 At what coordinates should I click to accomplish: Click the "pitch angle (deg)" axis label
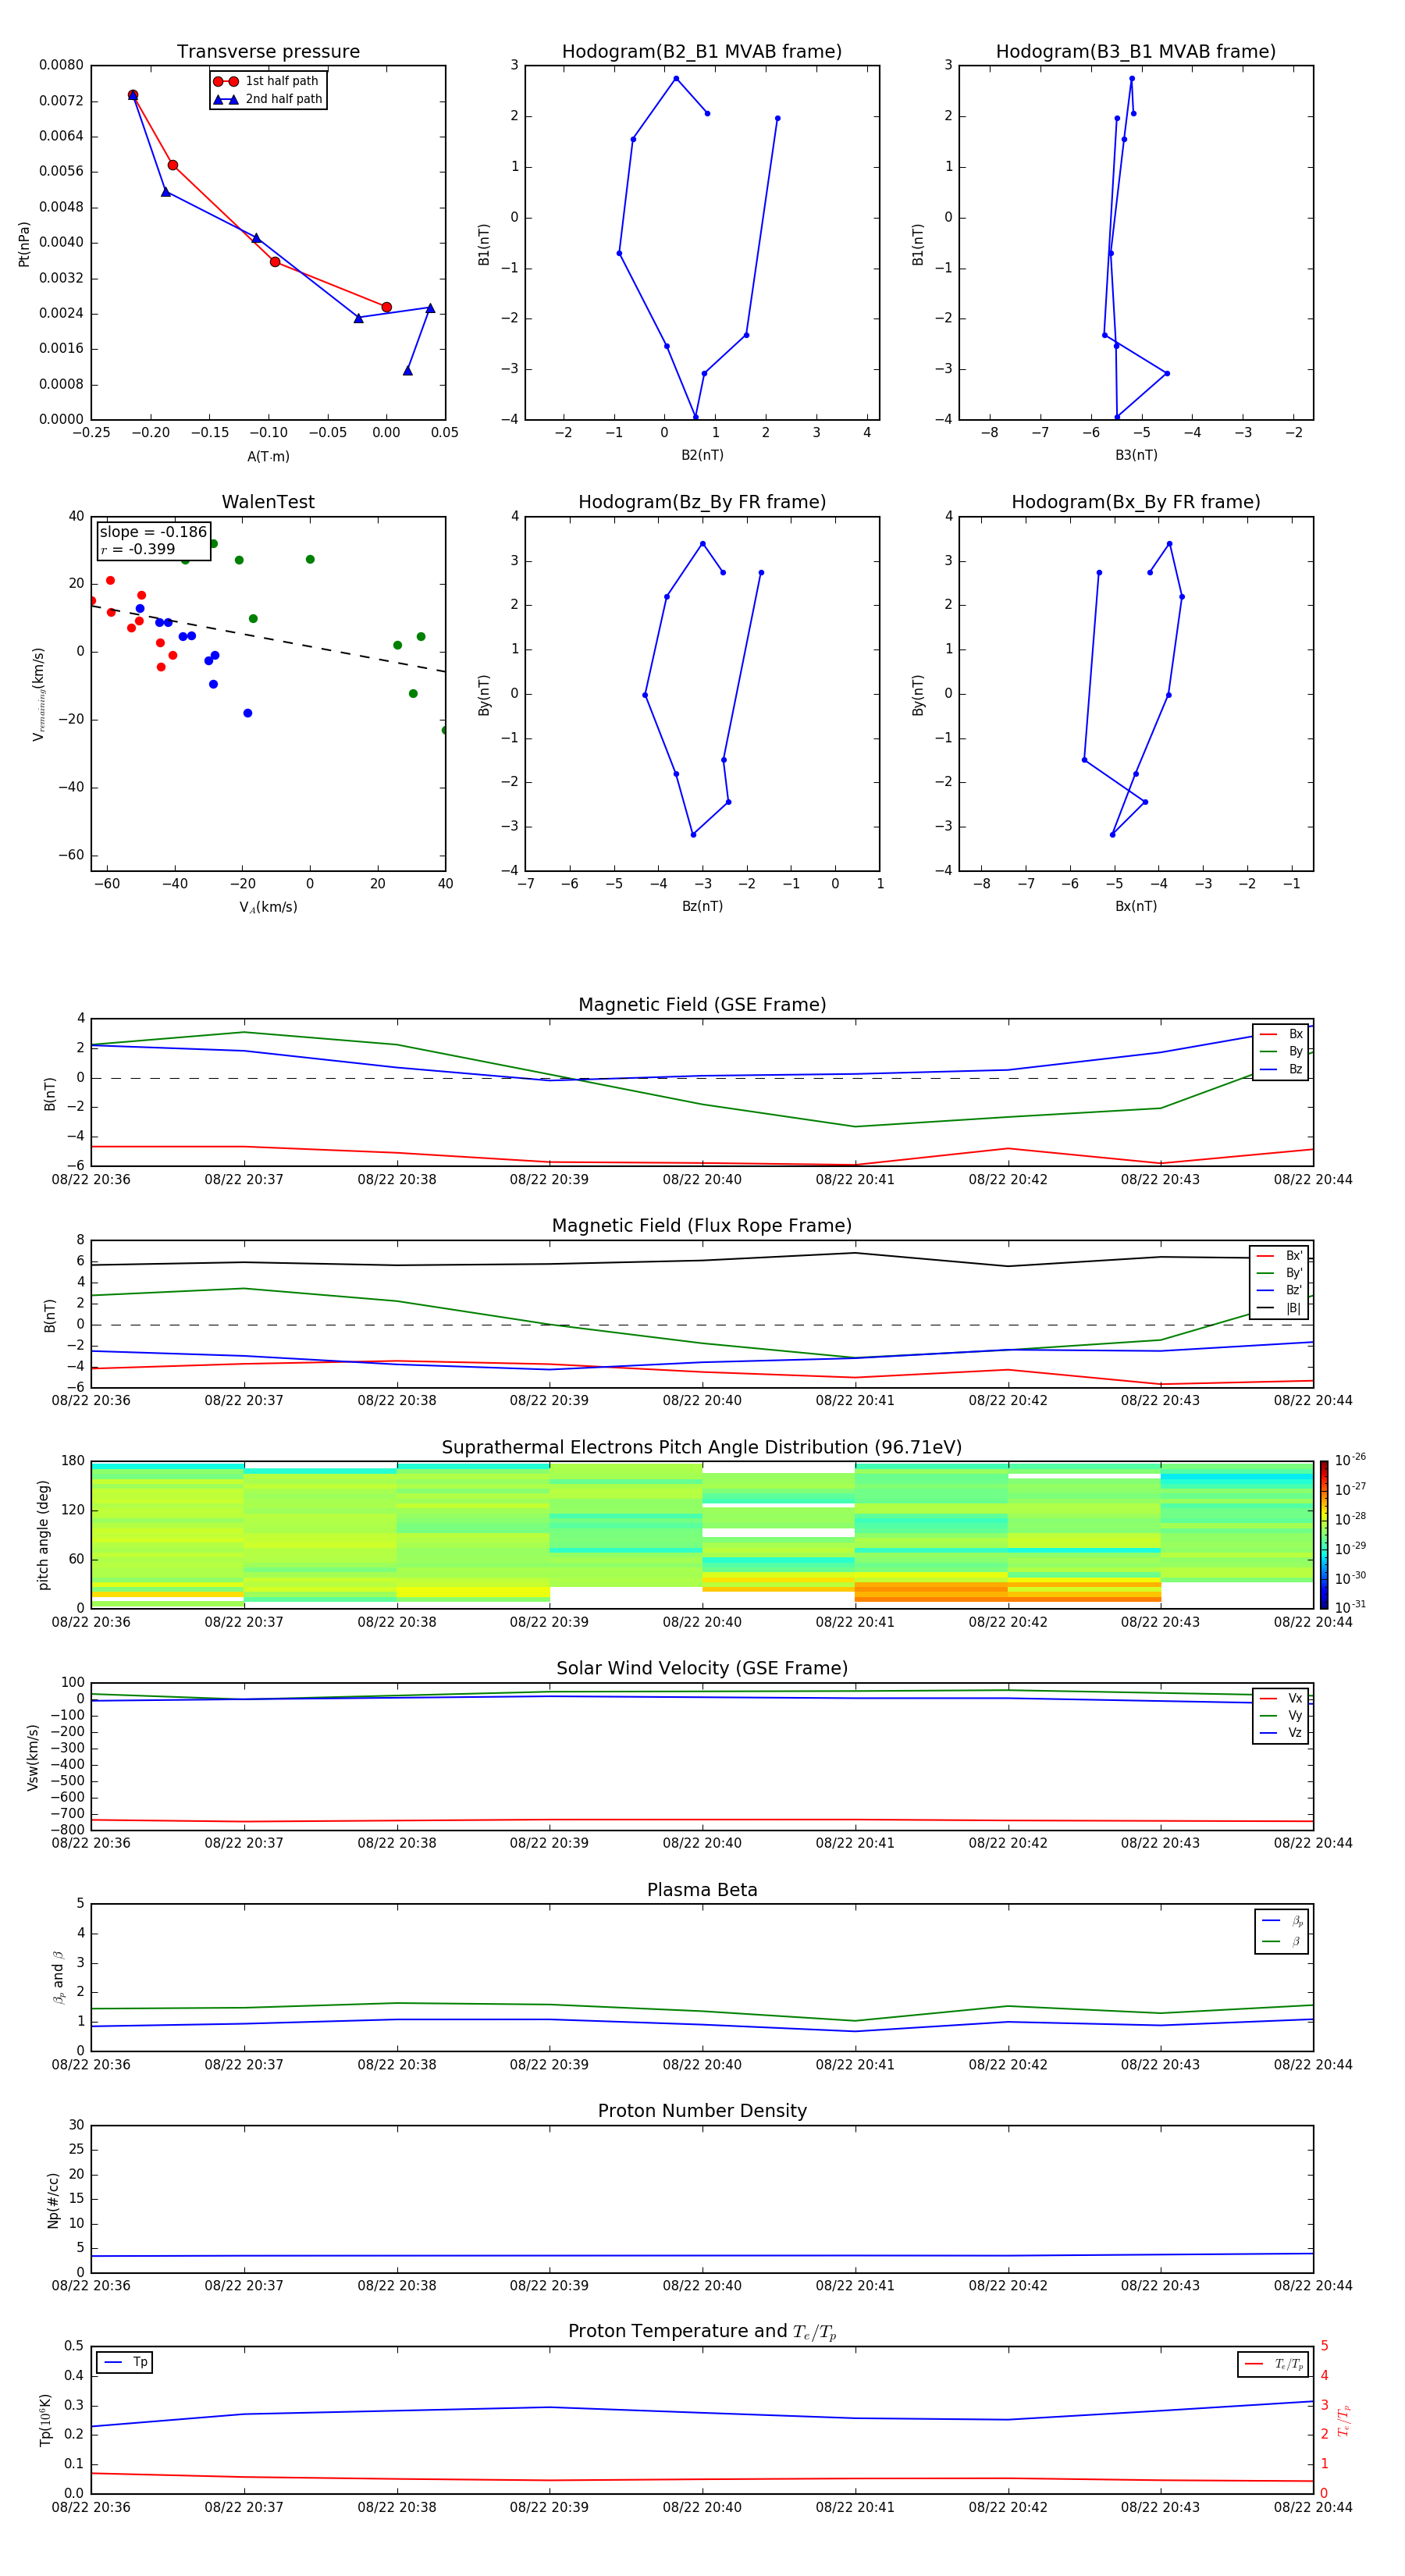point(43,1534)
